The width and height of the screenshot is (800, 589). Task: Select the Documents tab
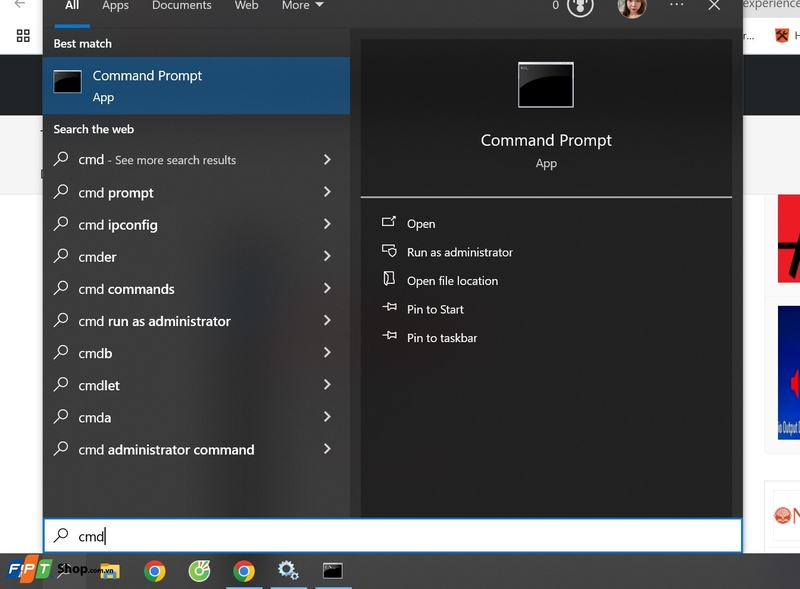[x=183, y=6]
